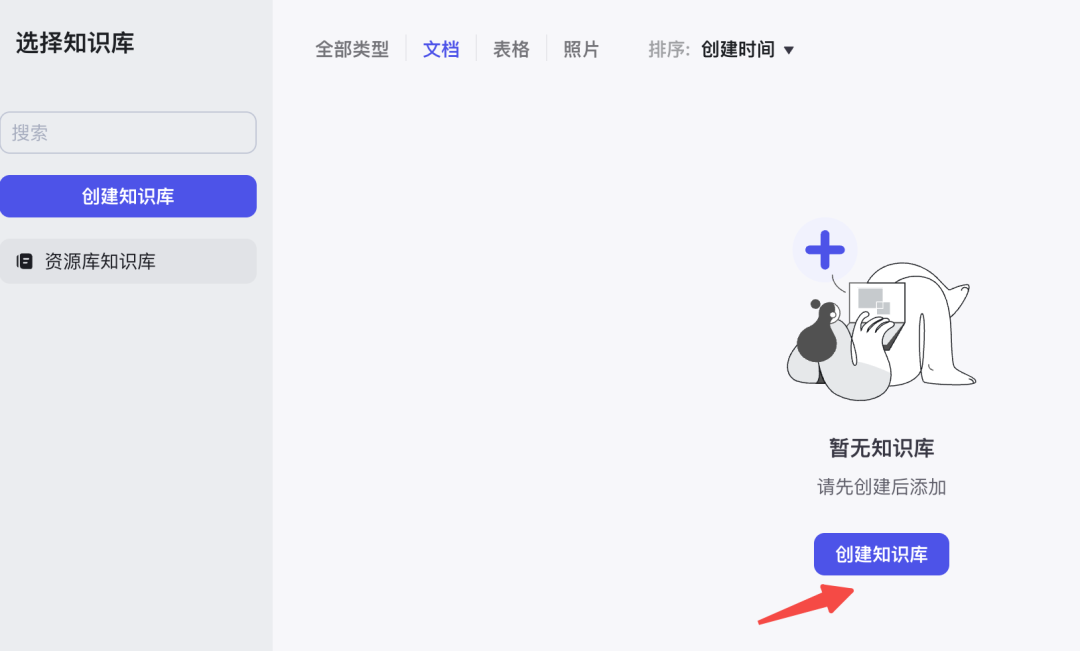Image resolution: width=1080 pixels, height=651 pixels.
Task: Switch to the 表格 filter tab
Action: 511,50
